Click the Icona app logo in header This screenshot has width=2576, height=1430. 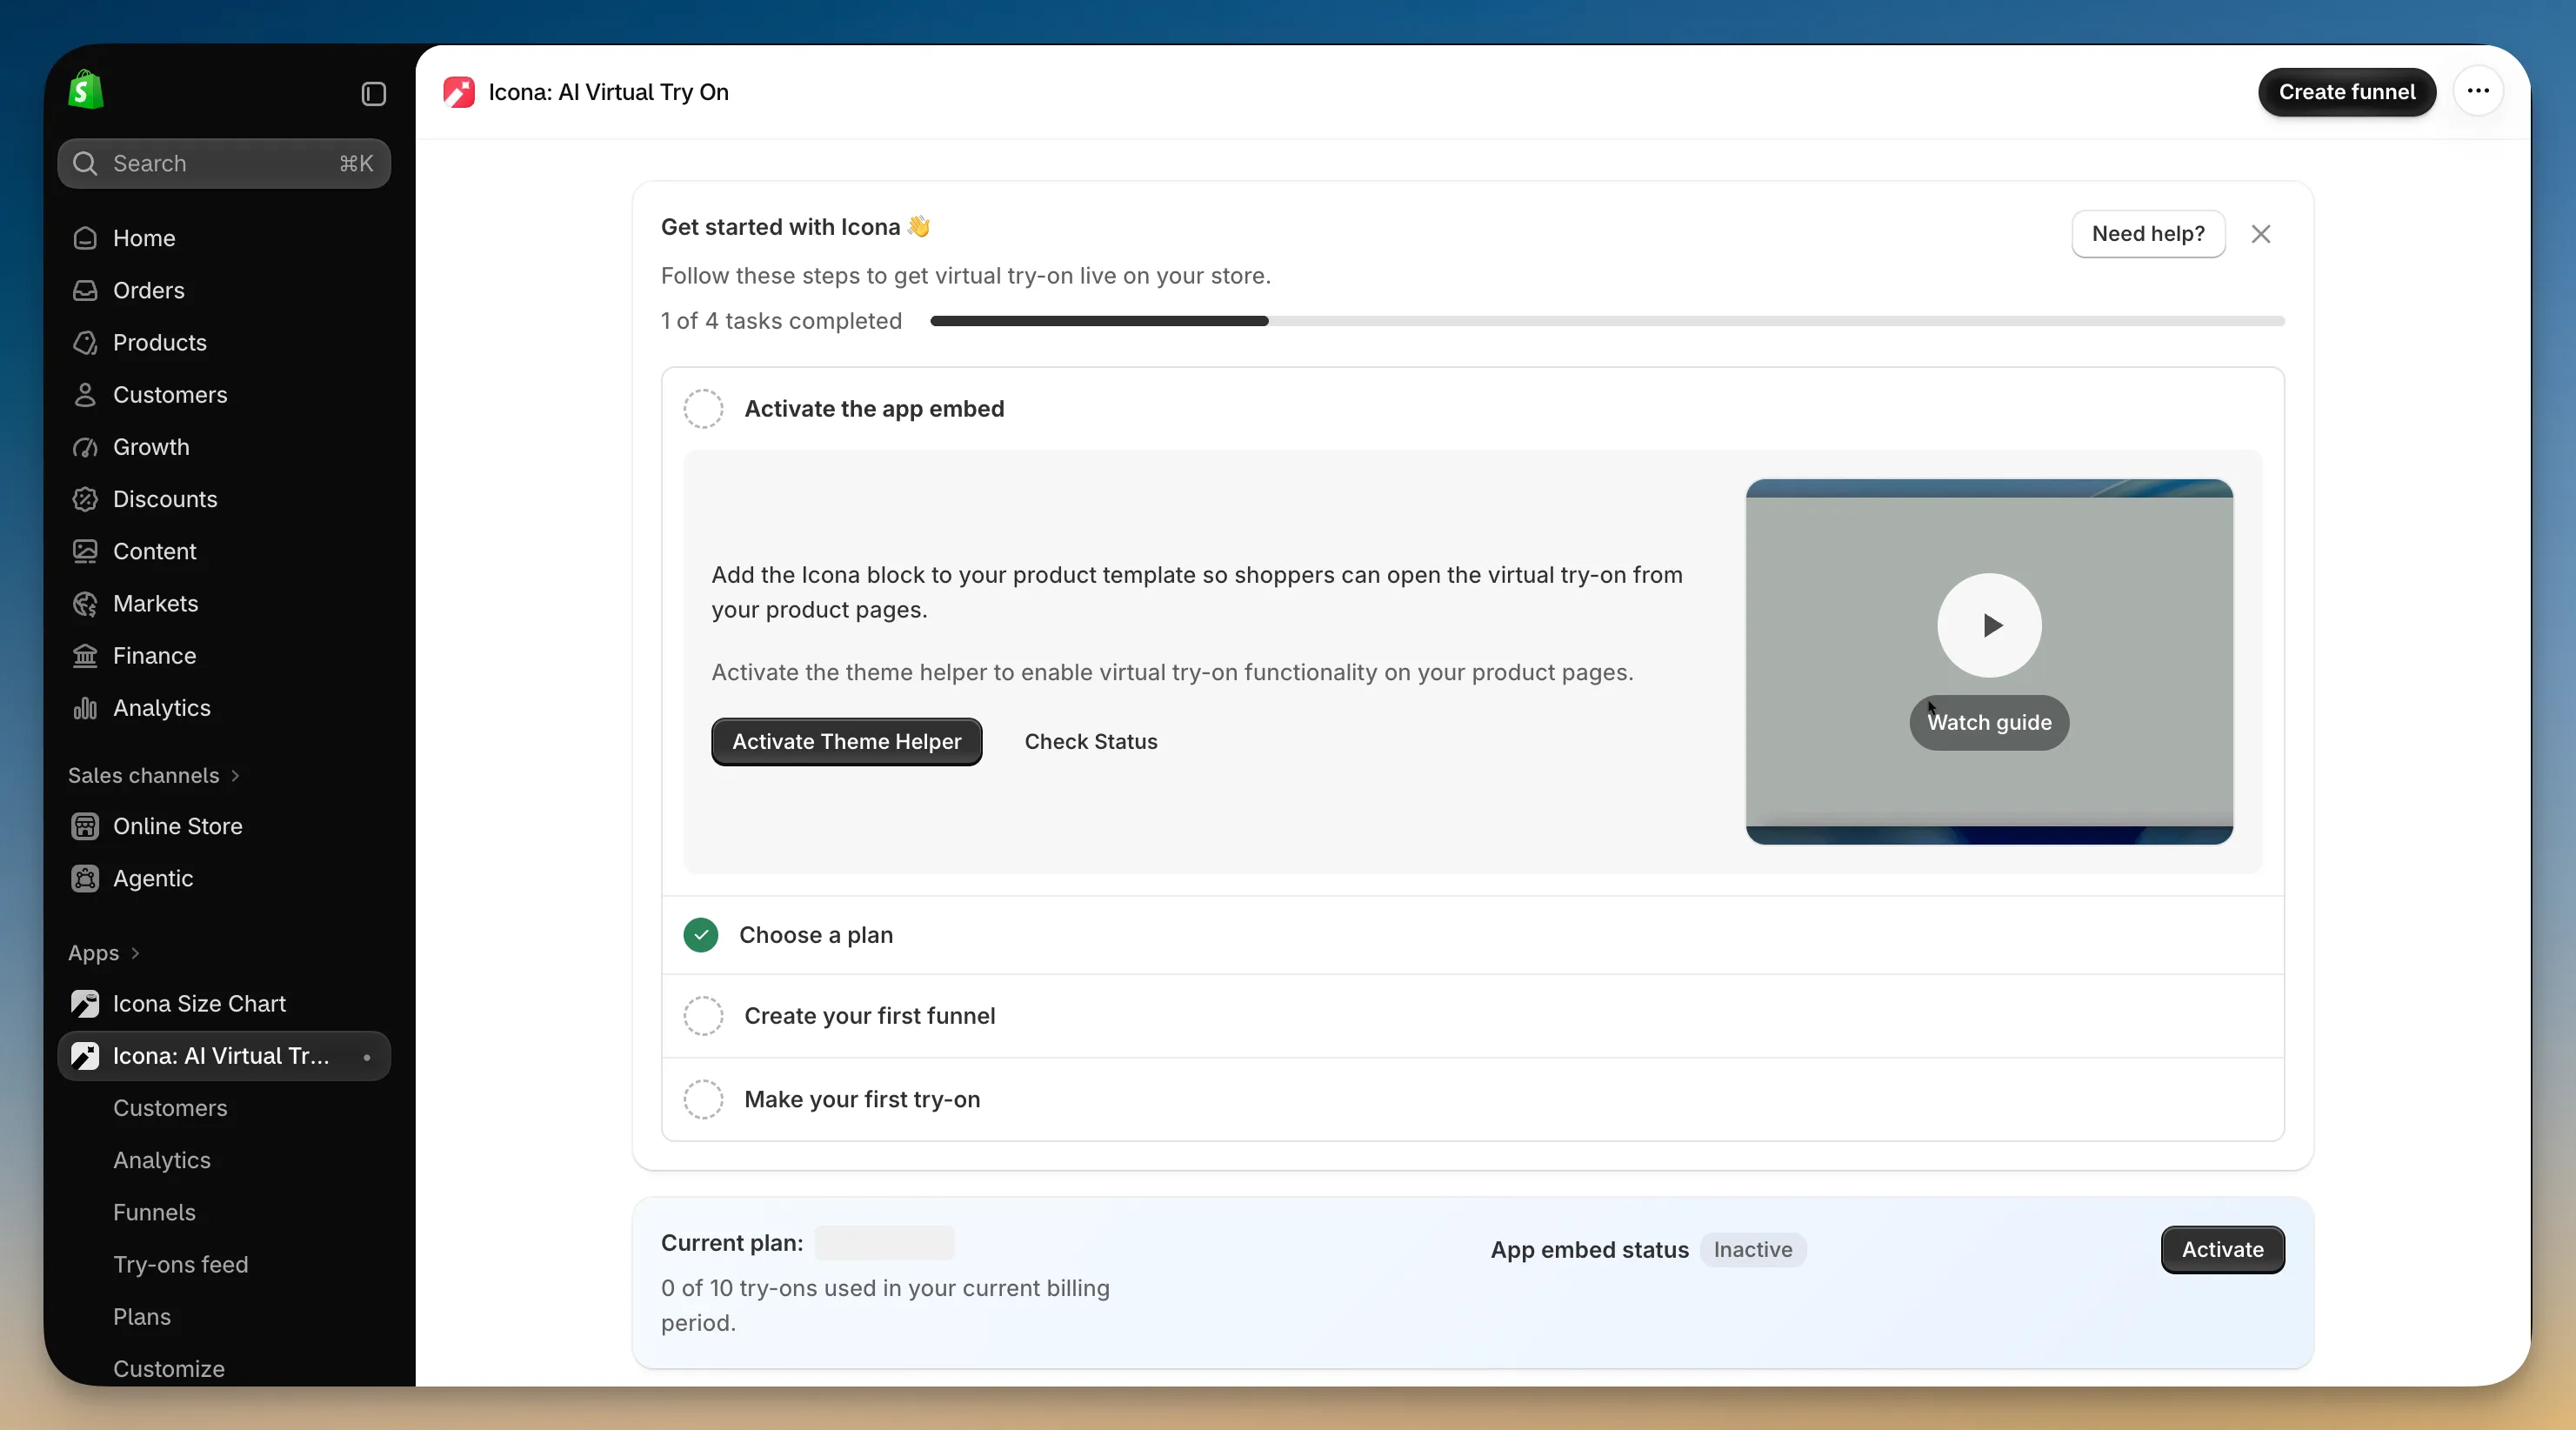(459, 92)
